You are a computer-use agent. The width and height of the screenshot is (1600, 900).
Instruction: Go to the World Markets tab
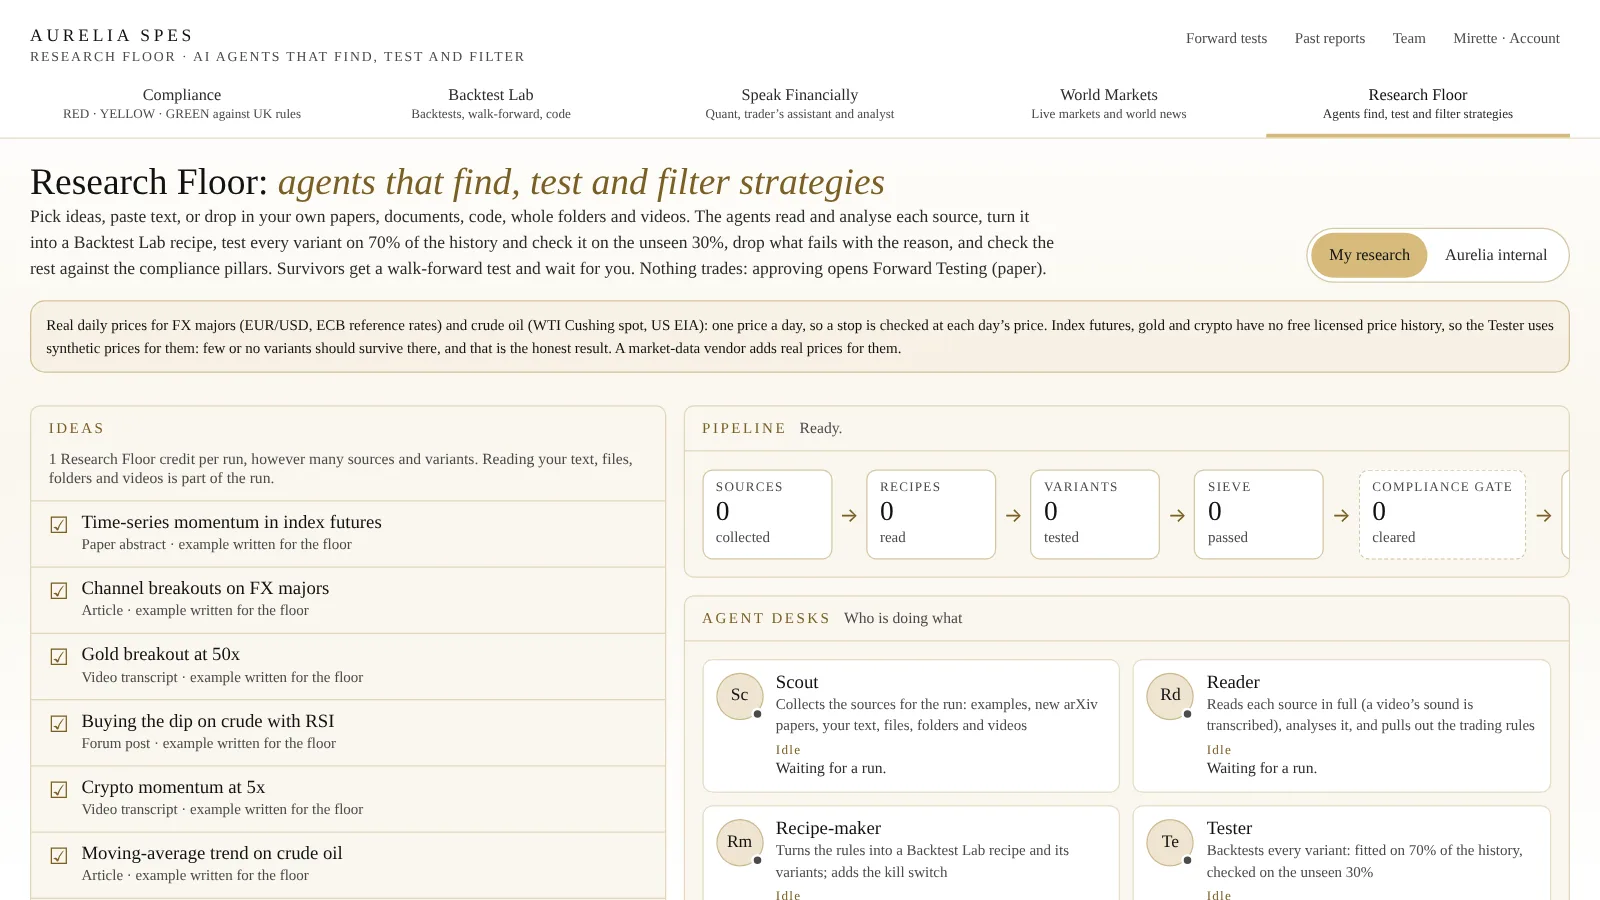coord(1109,104)
